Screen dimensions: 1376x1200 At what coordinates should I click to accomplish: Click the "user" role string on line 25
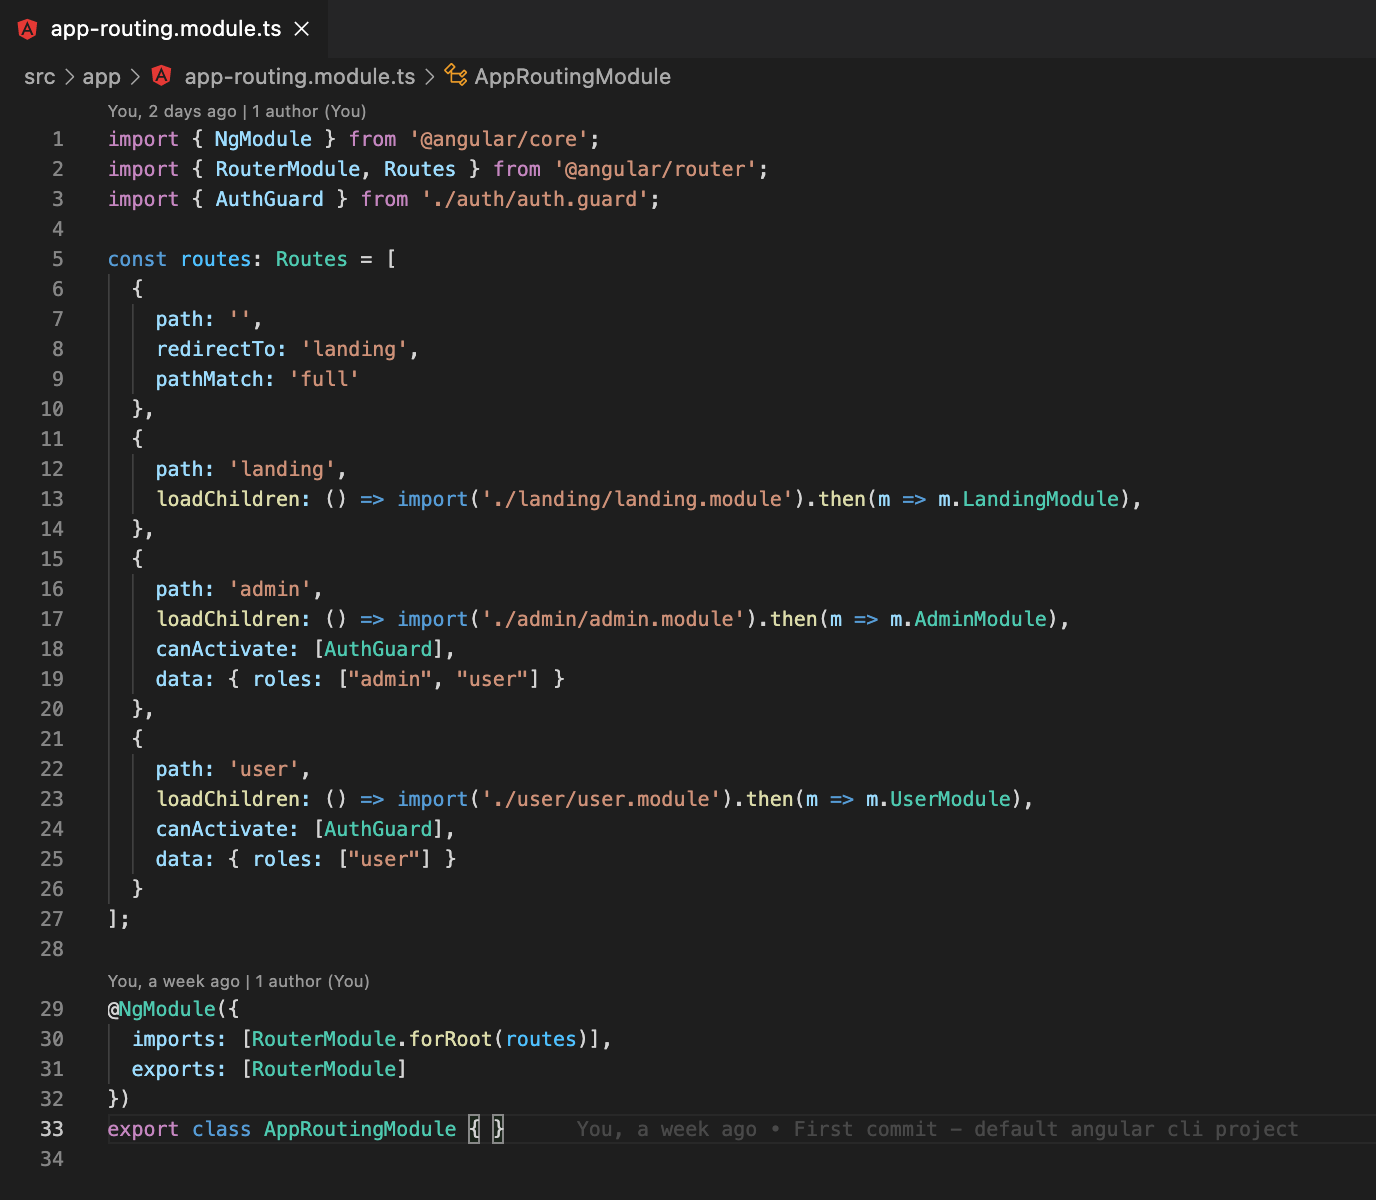384,859
